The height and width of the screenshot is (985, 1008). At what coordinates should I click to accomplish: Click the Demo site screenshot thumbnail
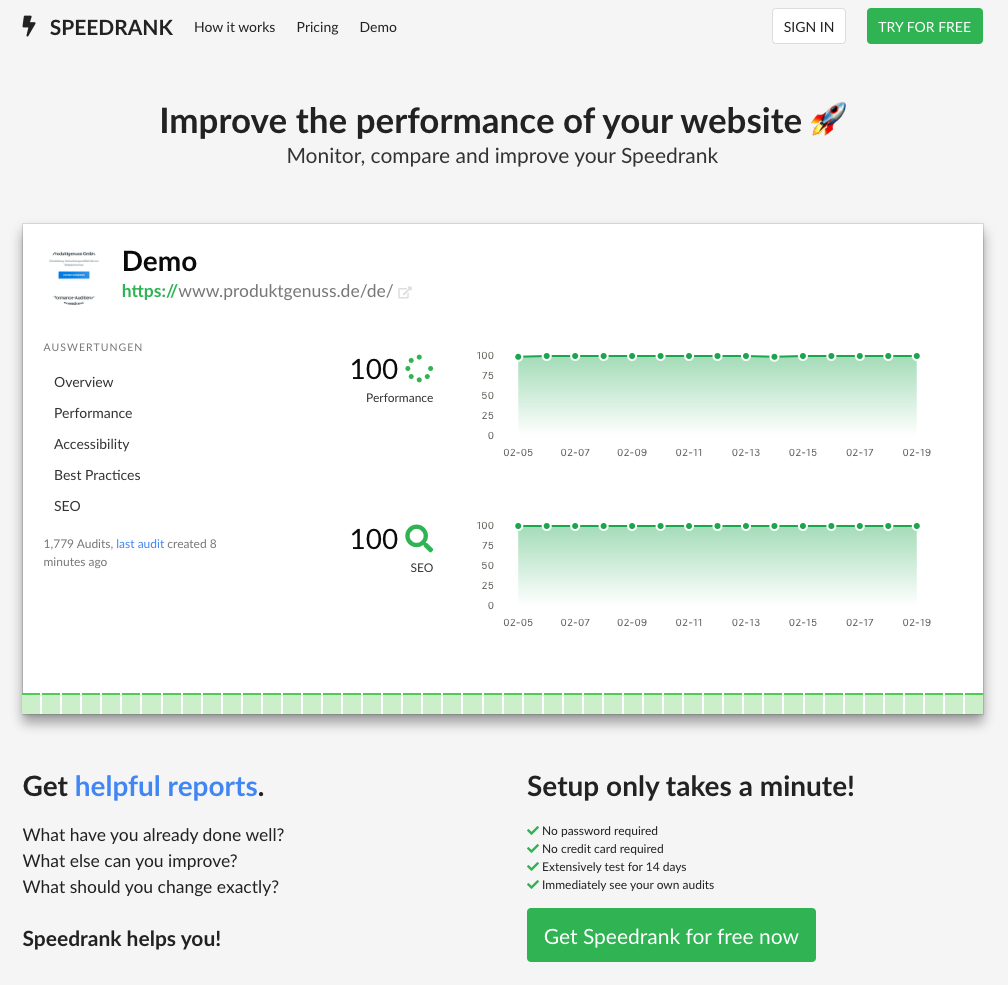74,278
